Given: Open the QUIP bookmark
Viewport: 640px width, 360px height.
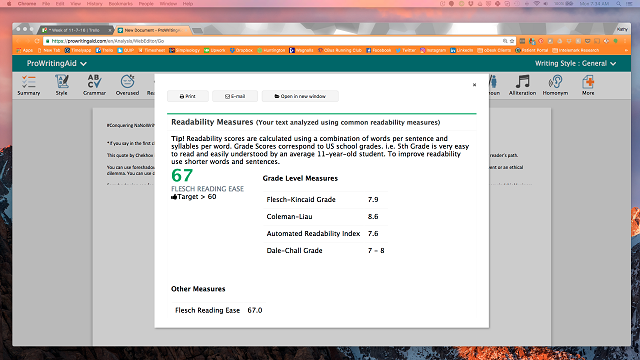Looking at the screenshot, I should (126, 51).
